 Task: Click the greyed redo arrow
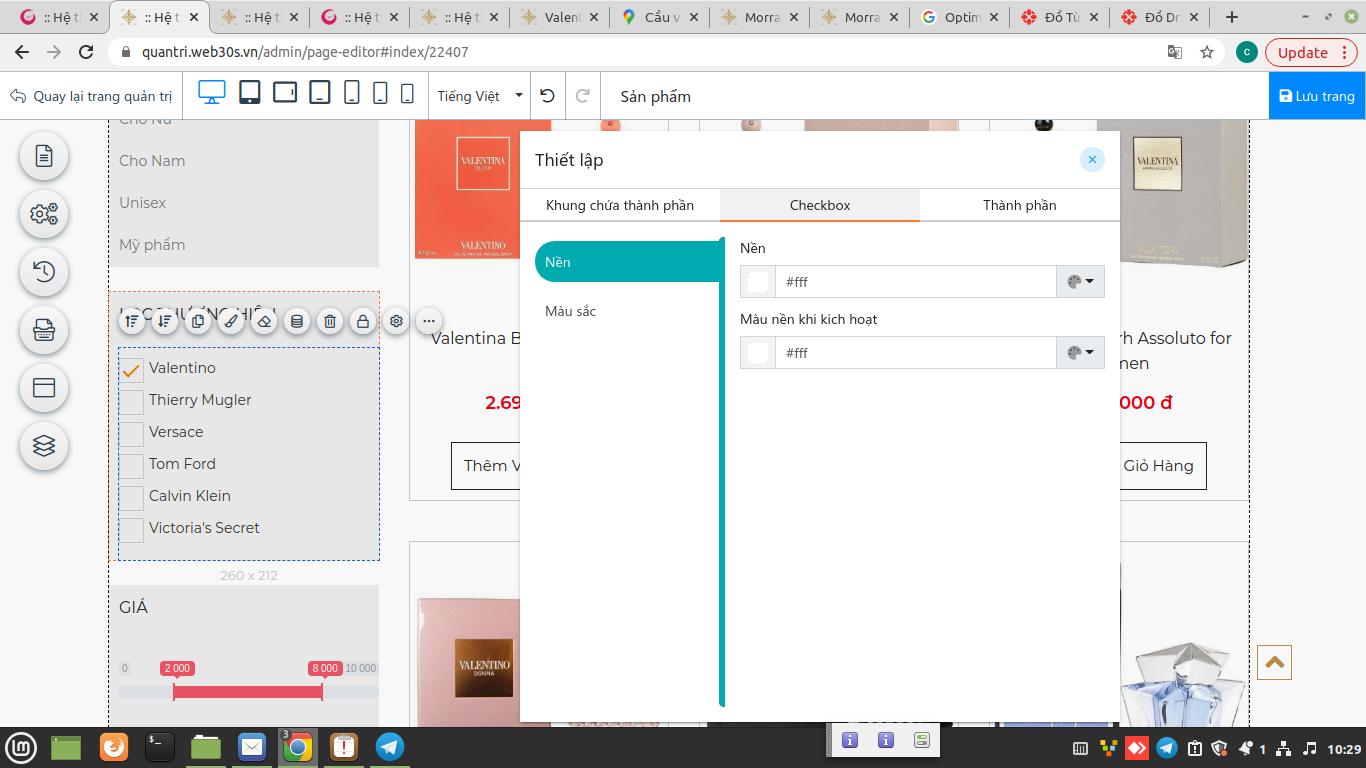(x=583, y=96)
